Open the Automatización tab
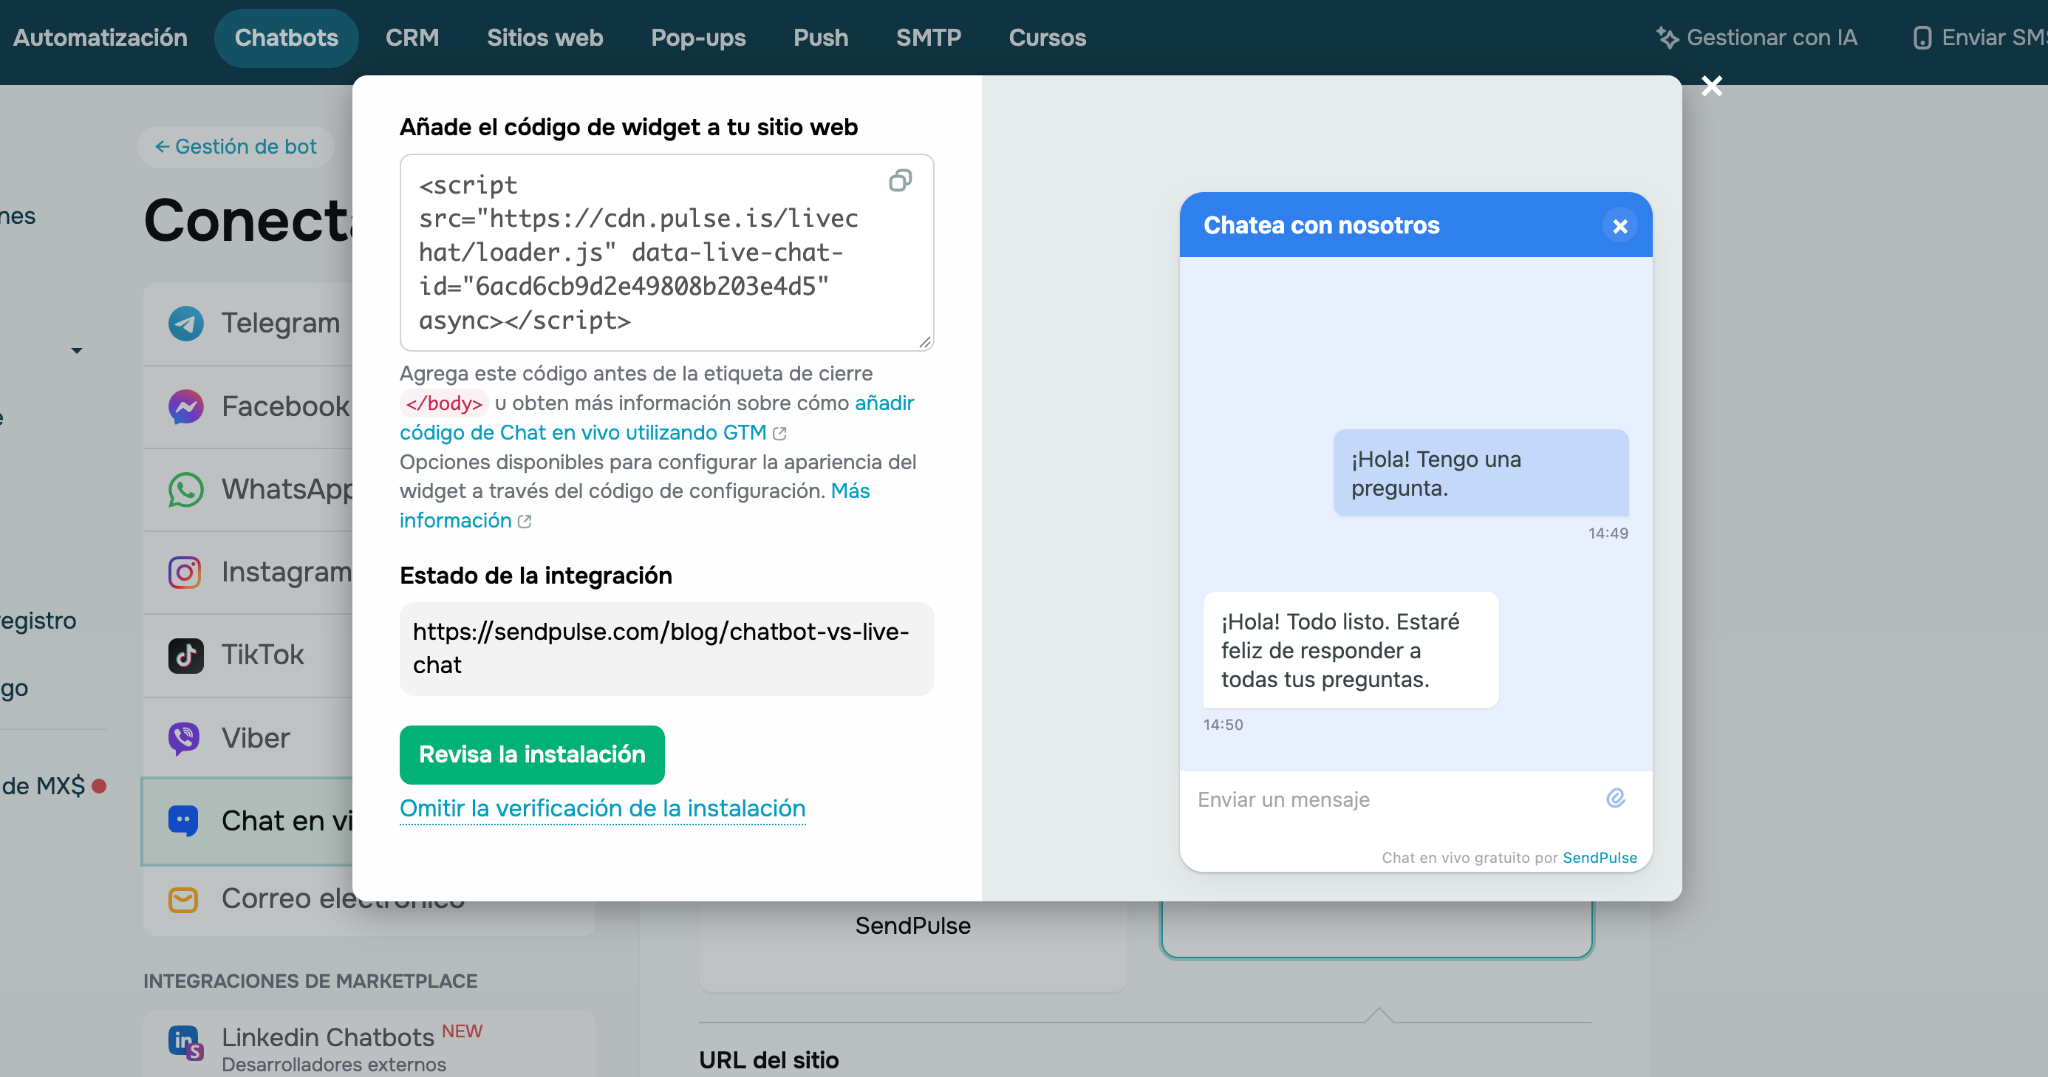 pyautogui.click(x=100, y=38)
